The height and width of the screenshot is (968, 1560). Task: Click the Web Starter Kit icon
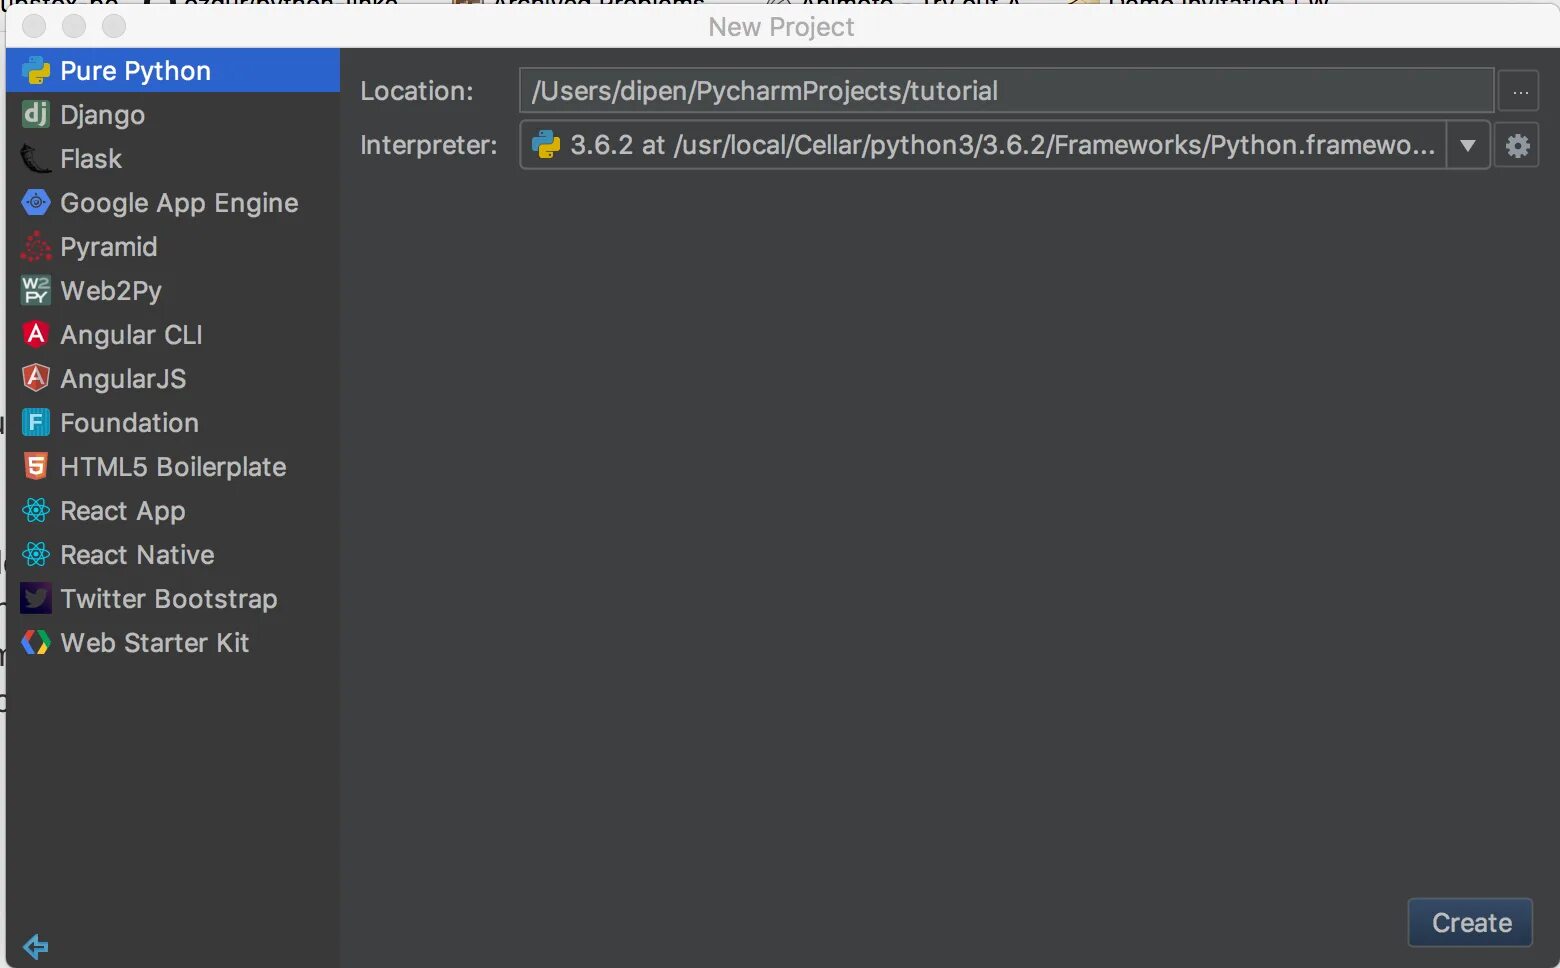(36, 643)
